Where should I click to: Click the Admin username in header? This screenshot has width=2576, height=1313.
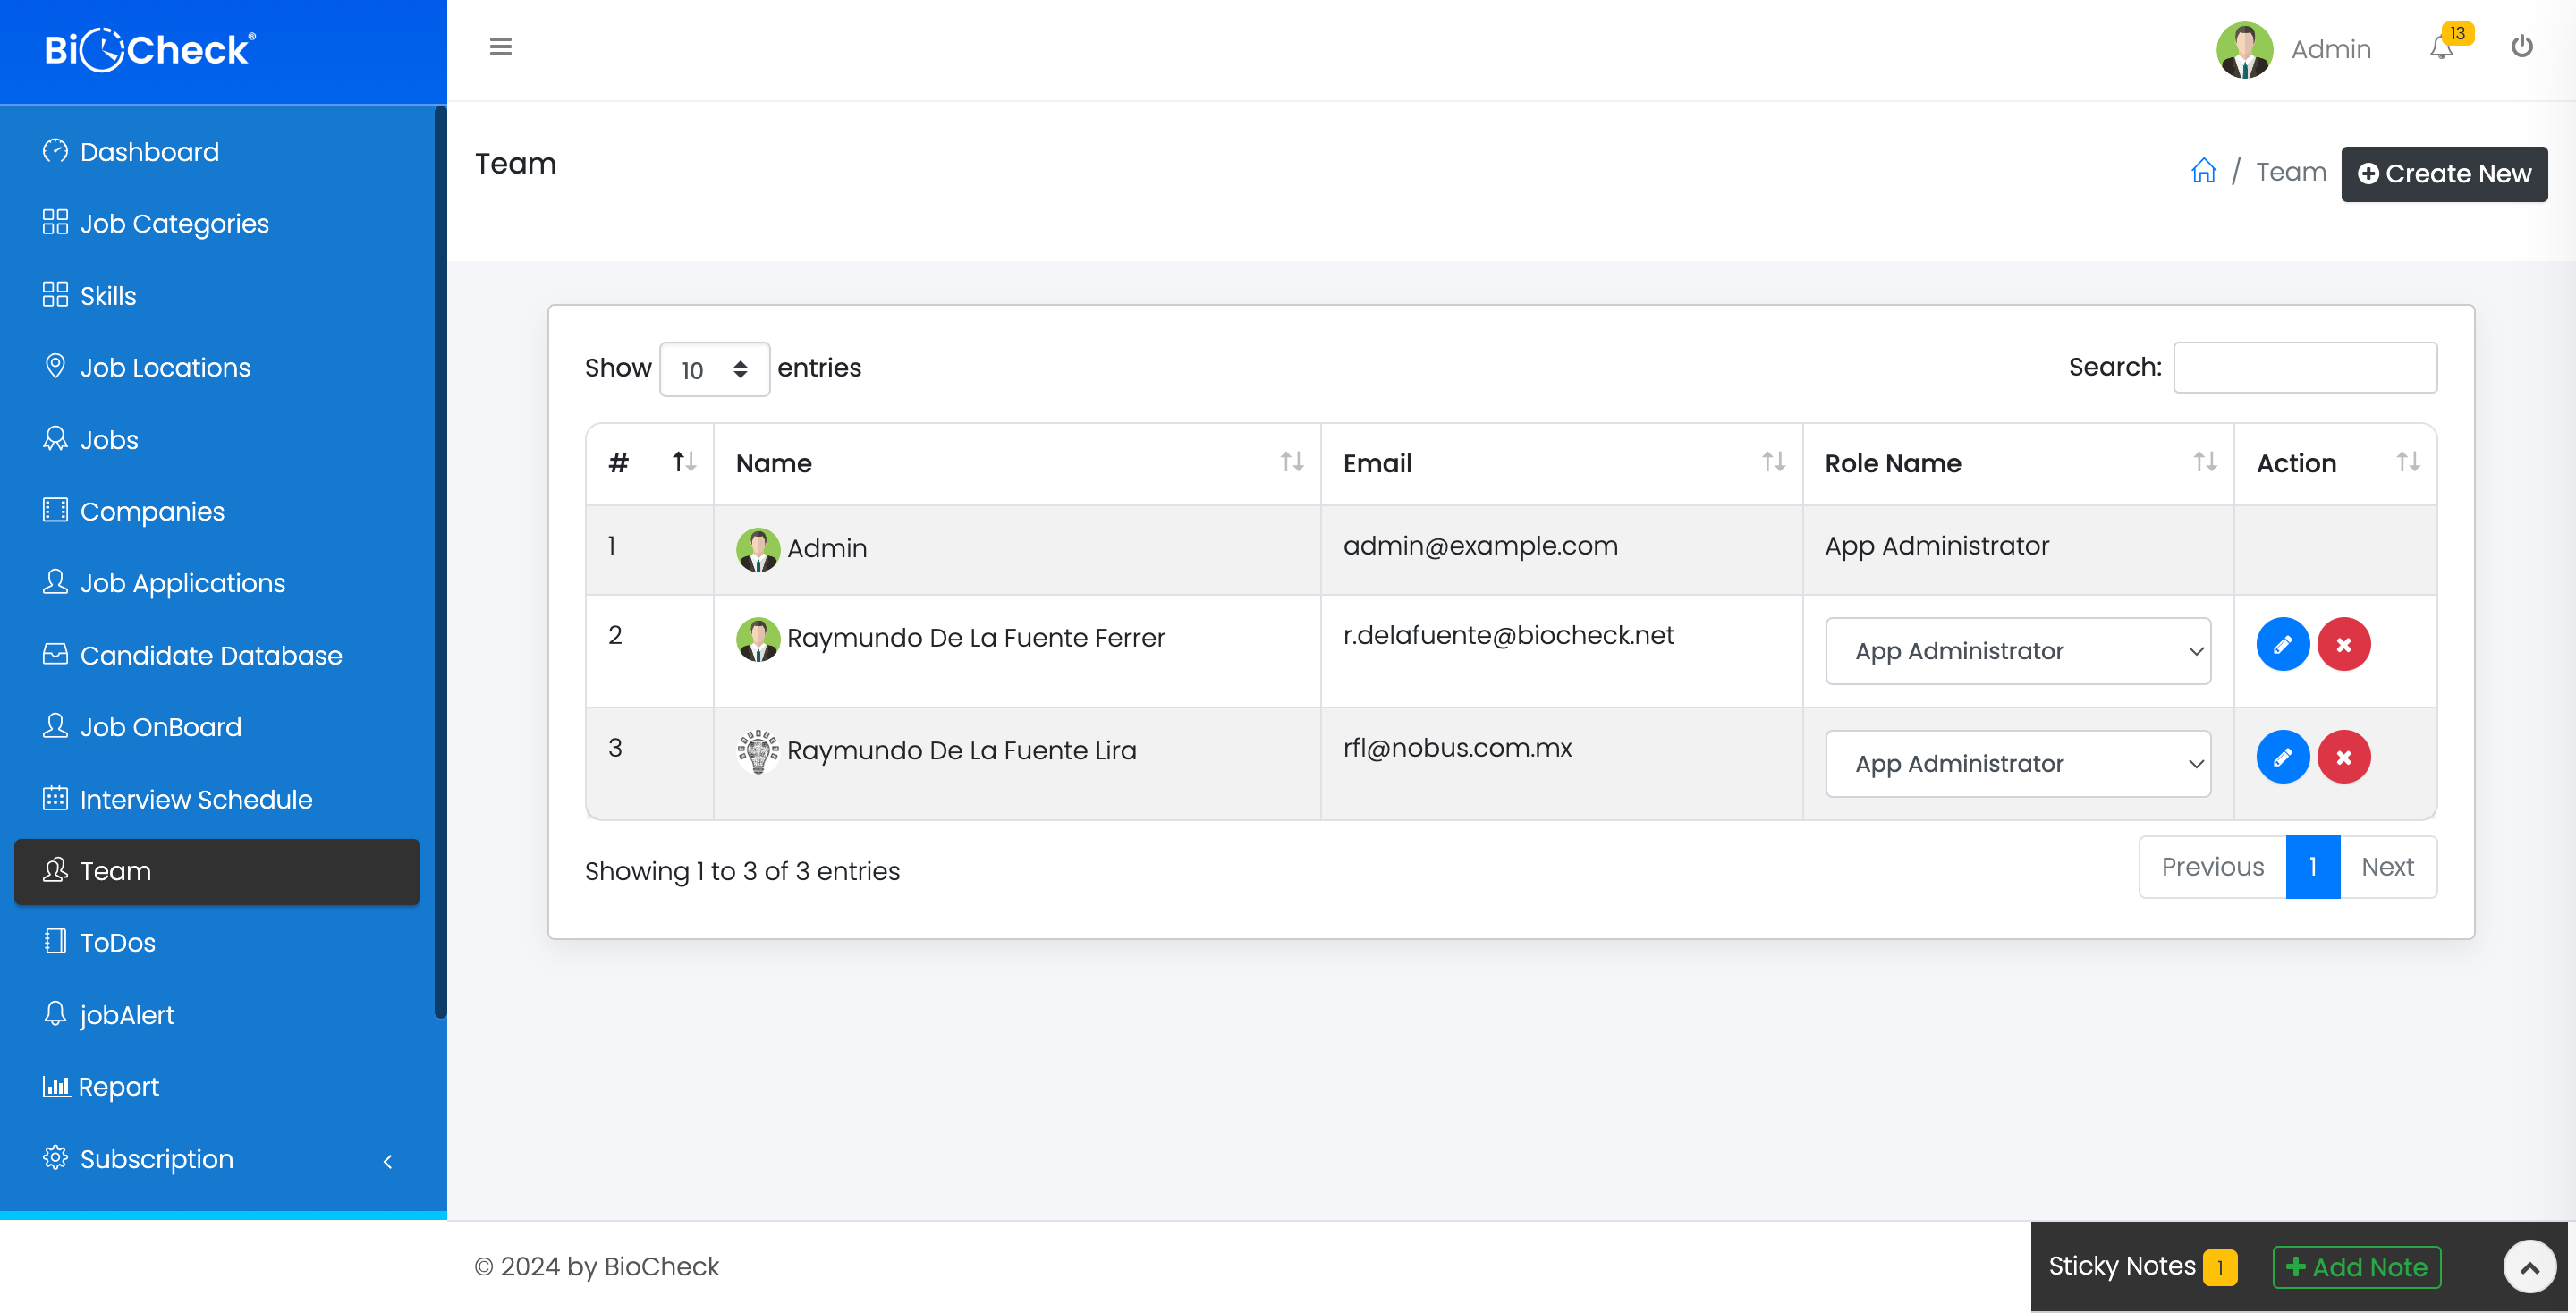pos(2331,49)
